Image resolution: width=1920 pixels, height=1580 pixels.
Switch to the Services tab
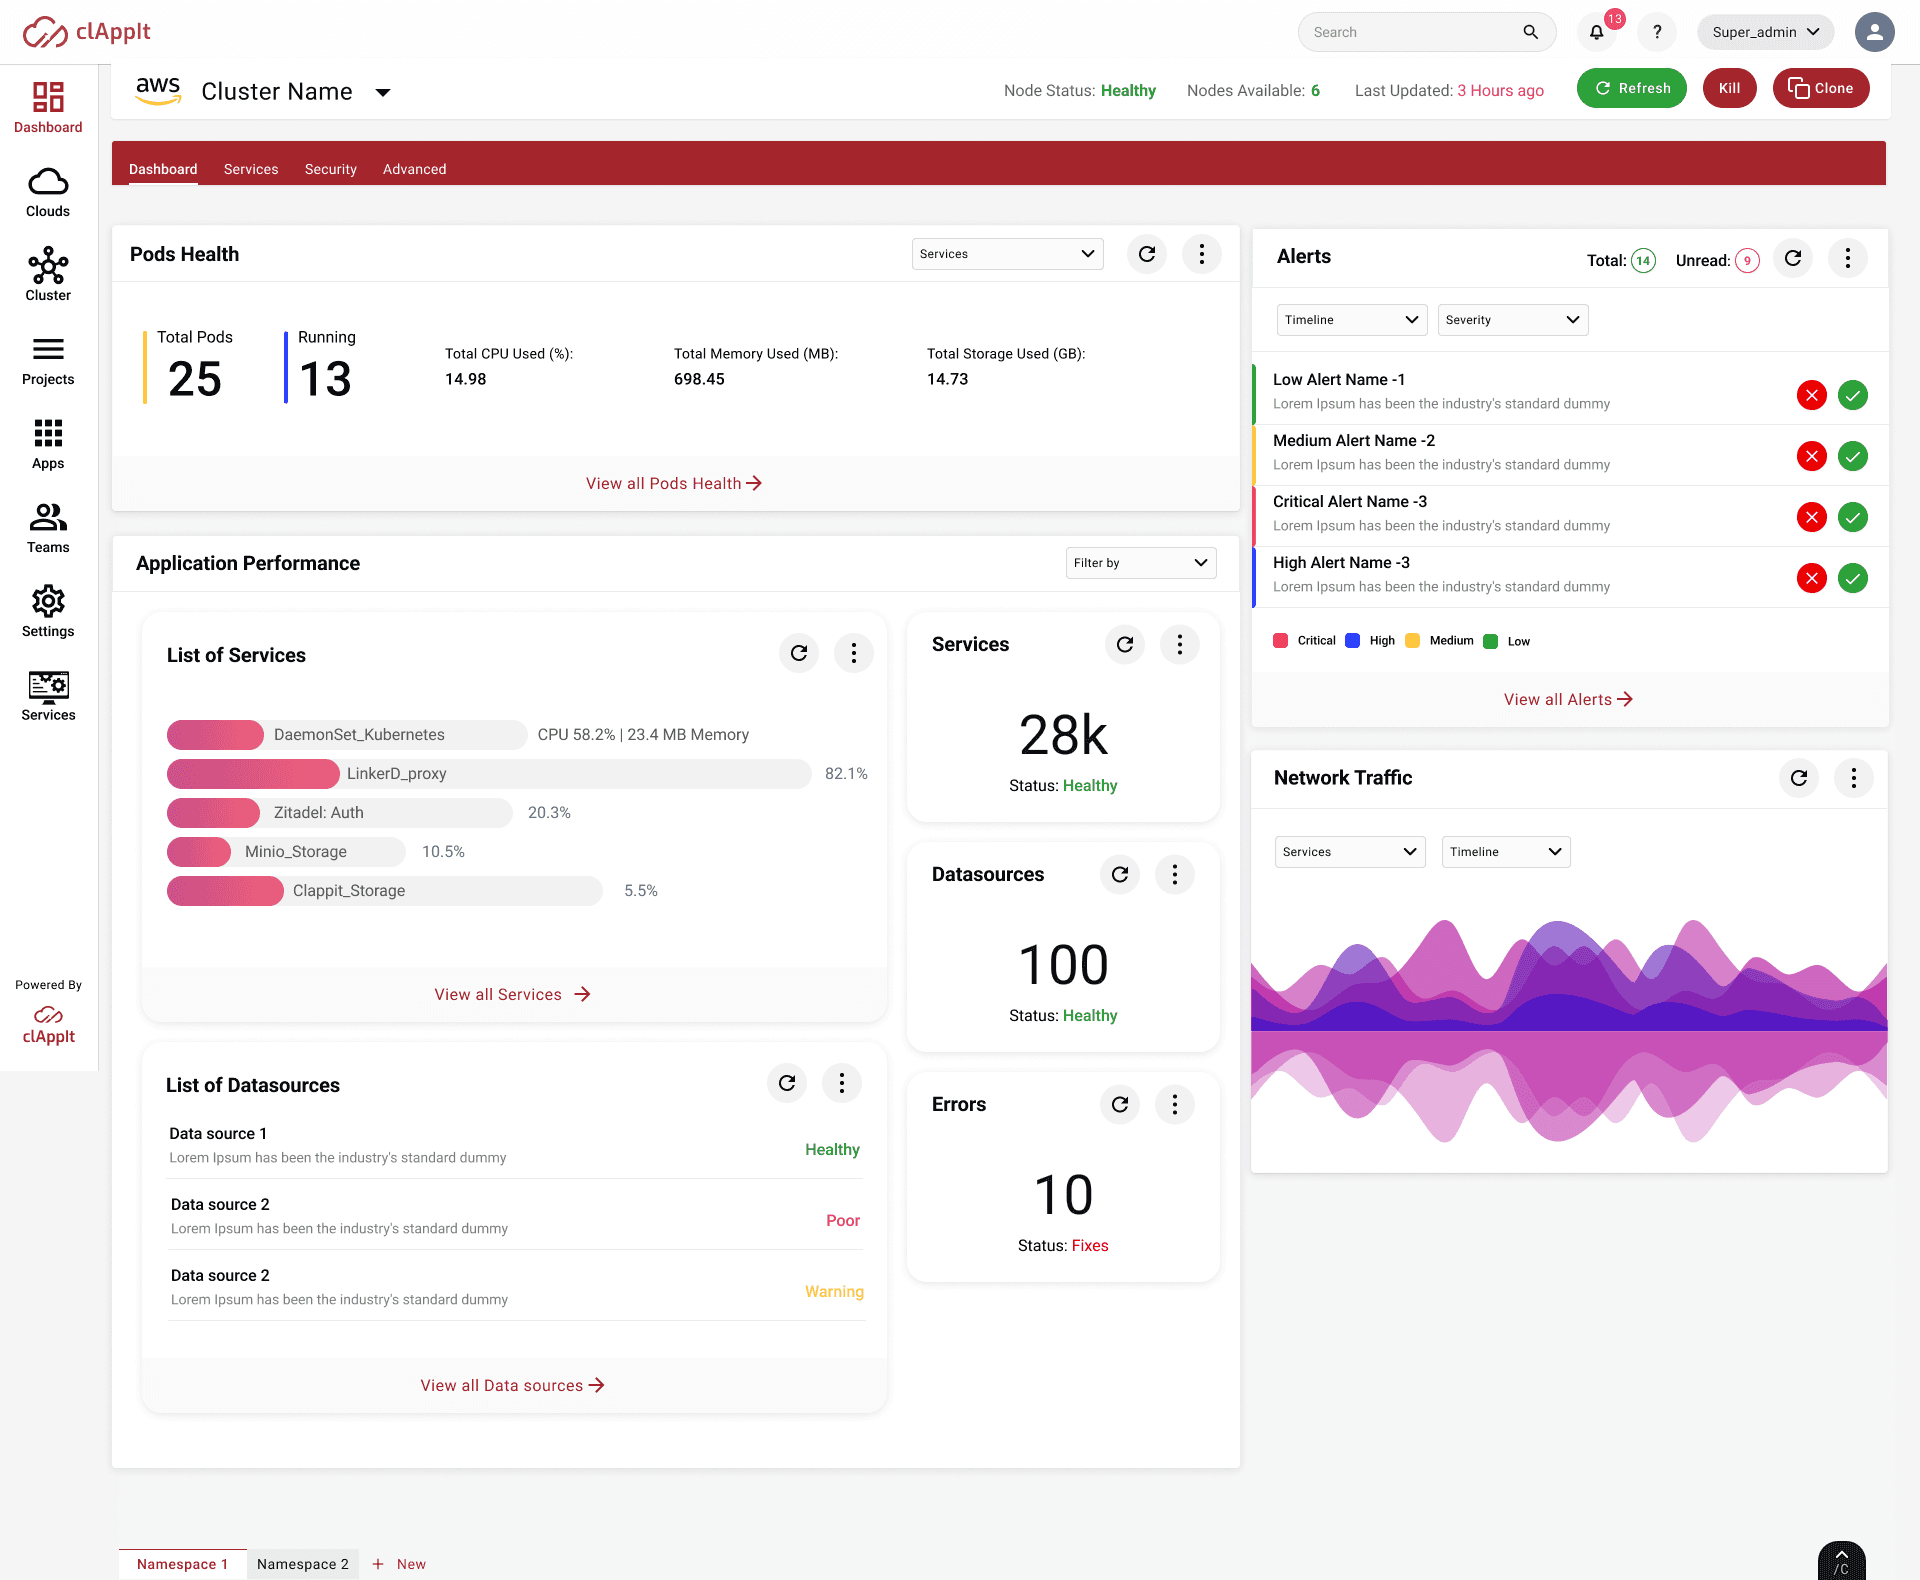click(251, 169)
